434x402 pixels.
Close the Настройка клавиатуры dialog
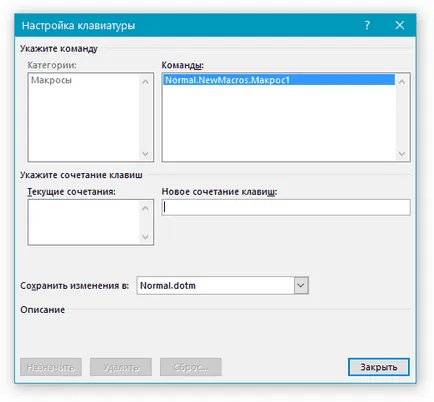tap(400, 25)
